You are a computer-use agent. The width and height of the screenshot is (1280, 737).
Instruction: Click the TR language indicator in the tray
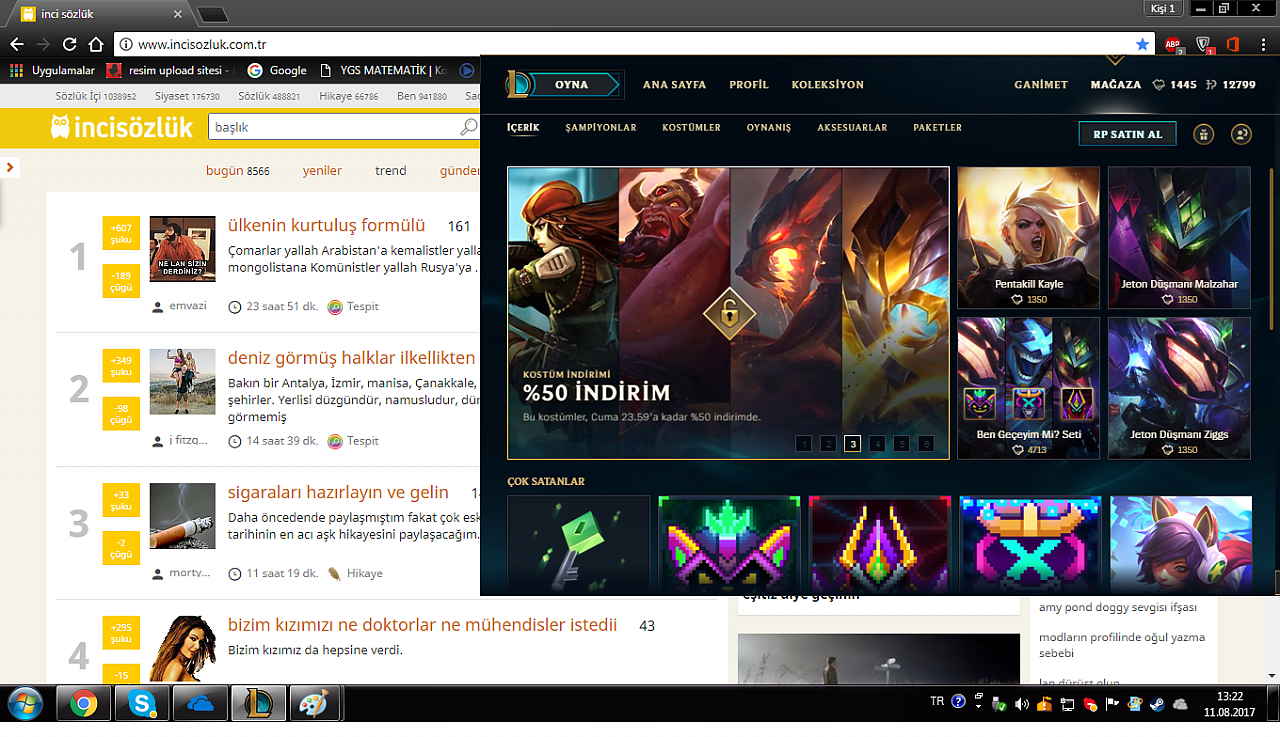point(937,702)
